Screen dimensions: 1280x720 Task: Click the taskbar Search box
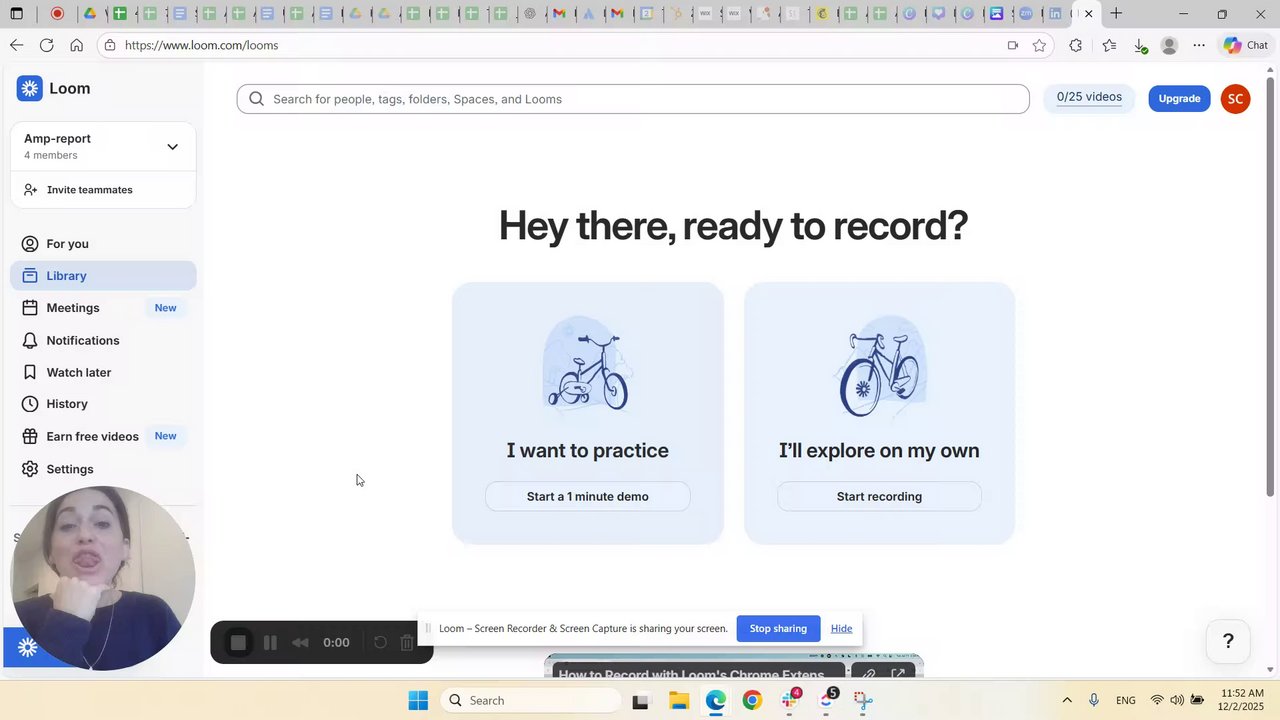pyautogui.click(x=530, y=701)
